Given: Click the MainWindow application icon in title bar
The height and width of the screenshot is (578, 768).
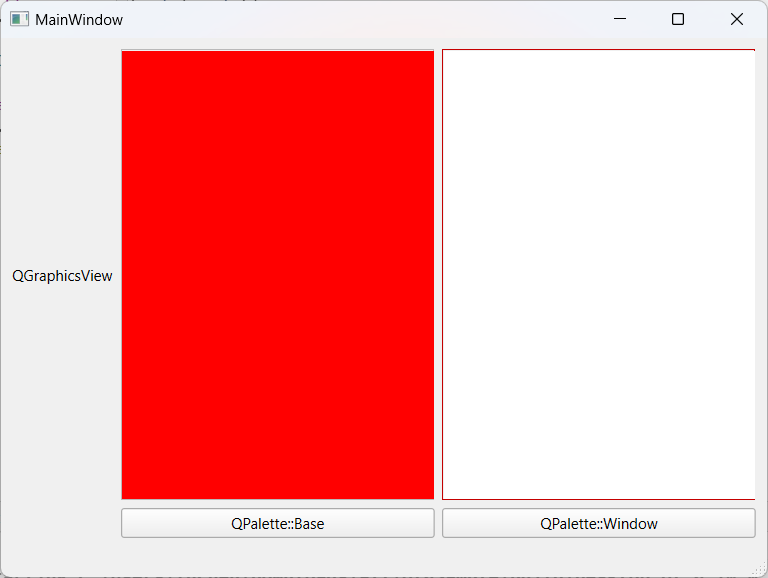Looking at the screenshot, I should [19, 19].
